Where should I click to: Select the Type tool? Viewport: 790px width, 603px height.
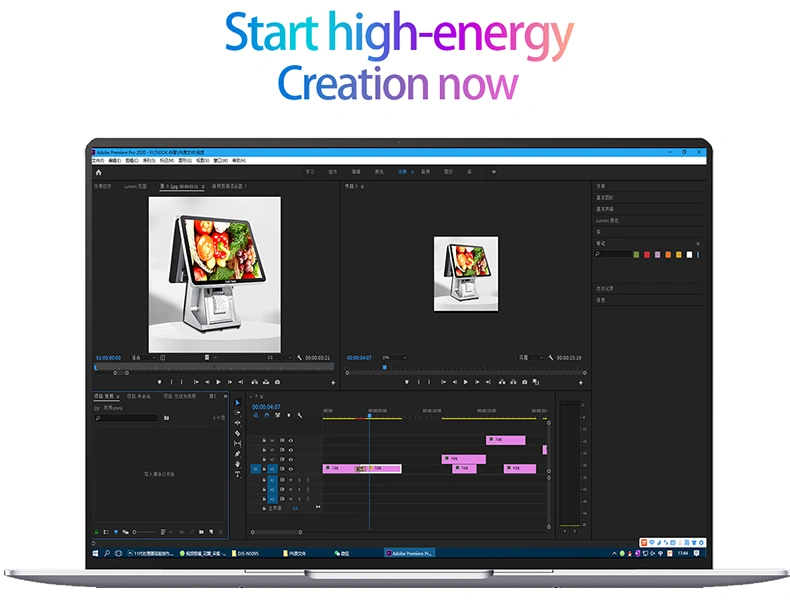tap(237, 474)
